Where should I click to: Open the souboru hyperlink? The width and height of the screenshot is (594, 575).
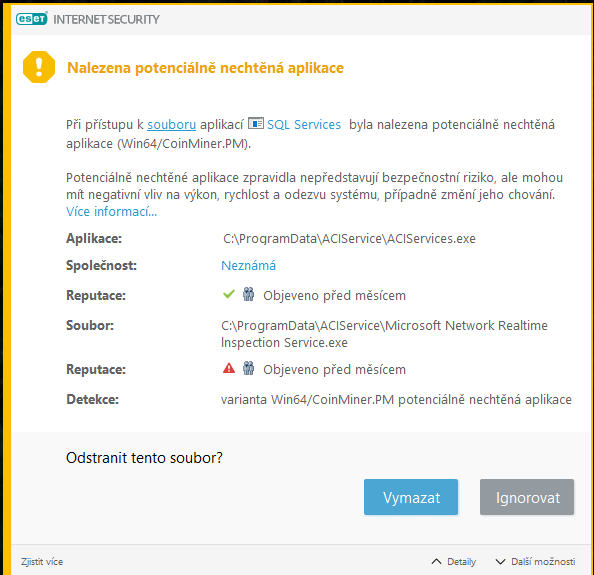click(172, 125)
